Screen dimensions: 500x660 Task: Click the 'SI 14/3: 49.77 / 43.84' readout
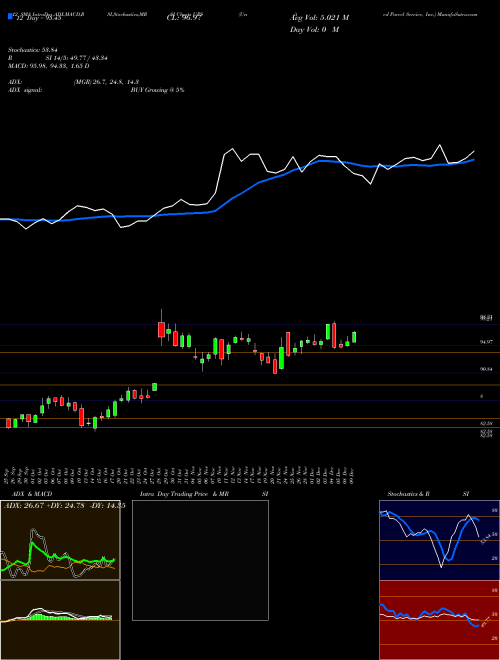[x=77, y=58]
